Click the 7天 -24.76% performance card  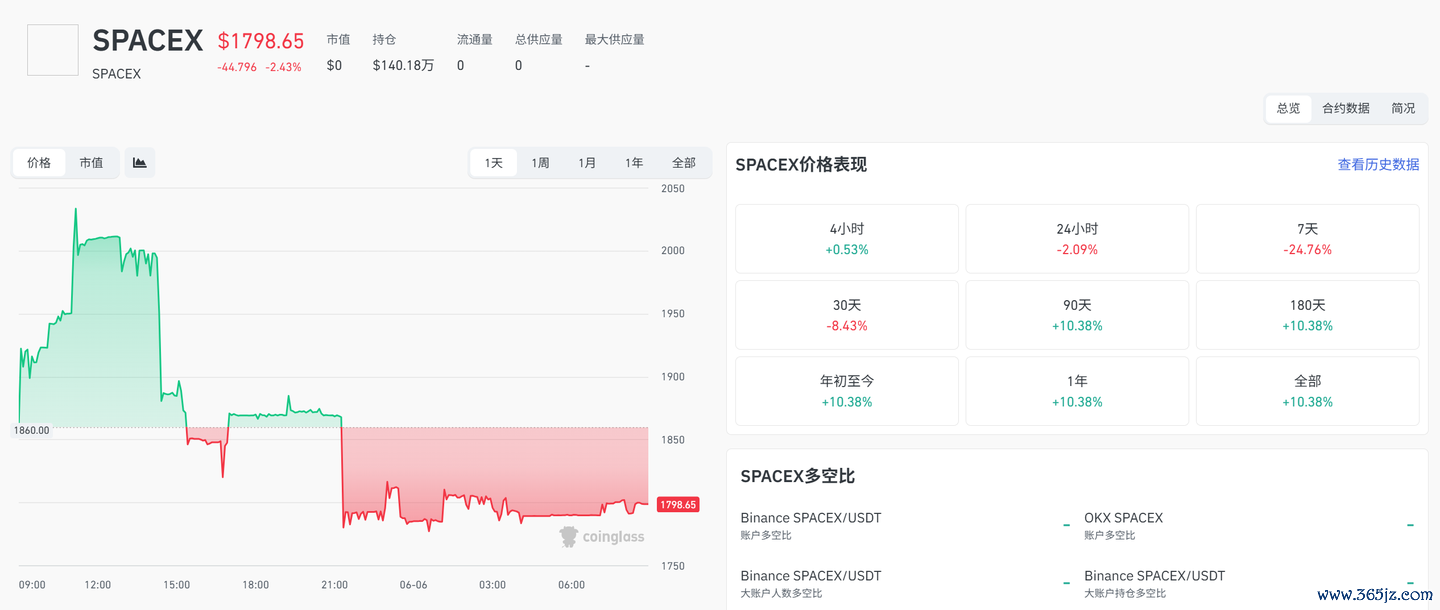pos(1308,239)
